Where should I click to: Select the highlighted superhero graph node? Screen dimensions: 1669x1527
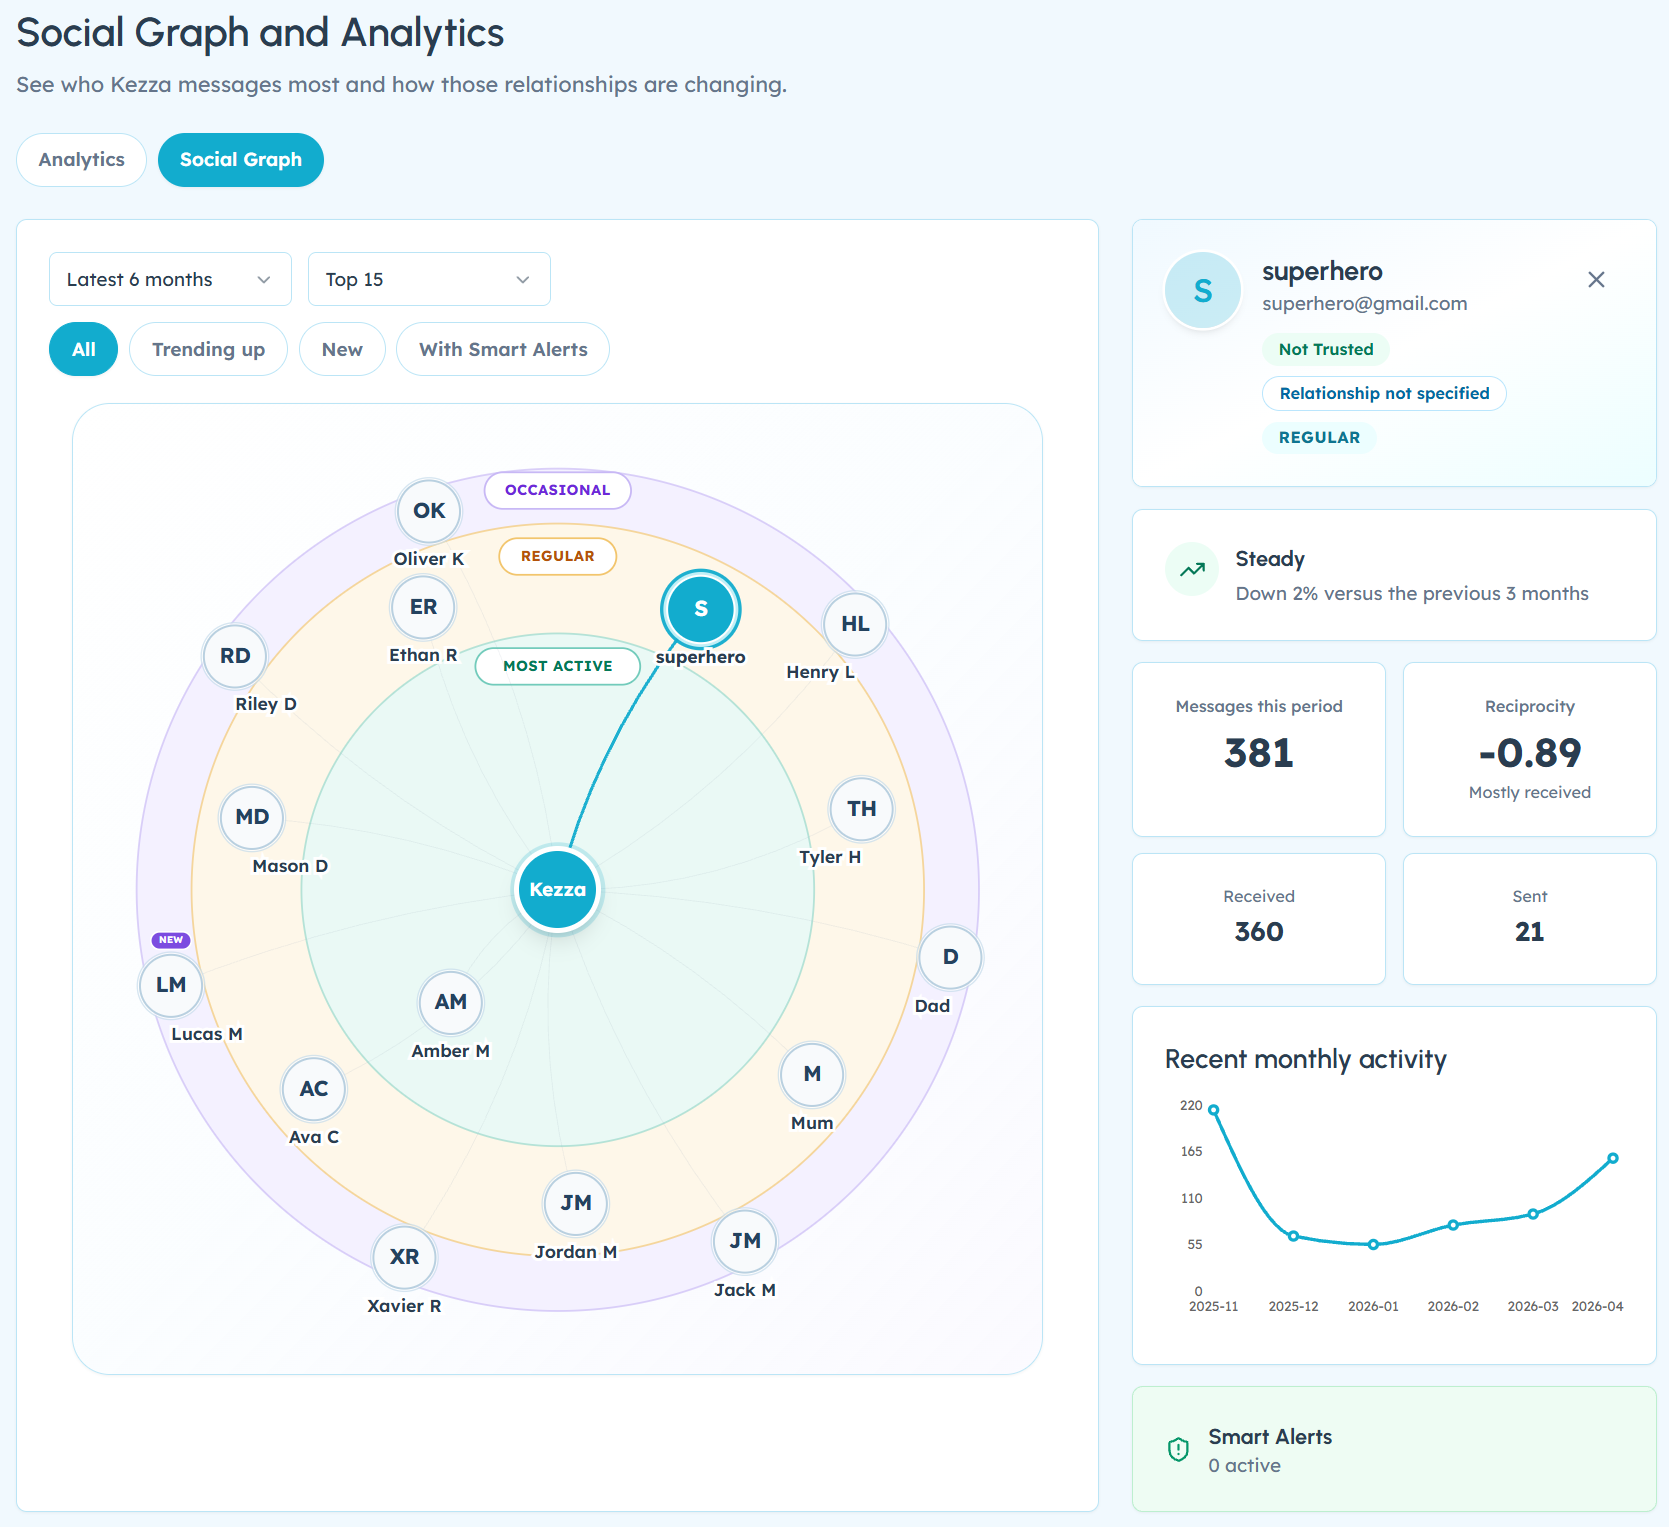pyautogui.click(x=701, y=609)
